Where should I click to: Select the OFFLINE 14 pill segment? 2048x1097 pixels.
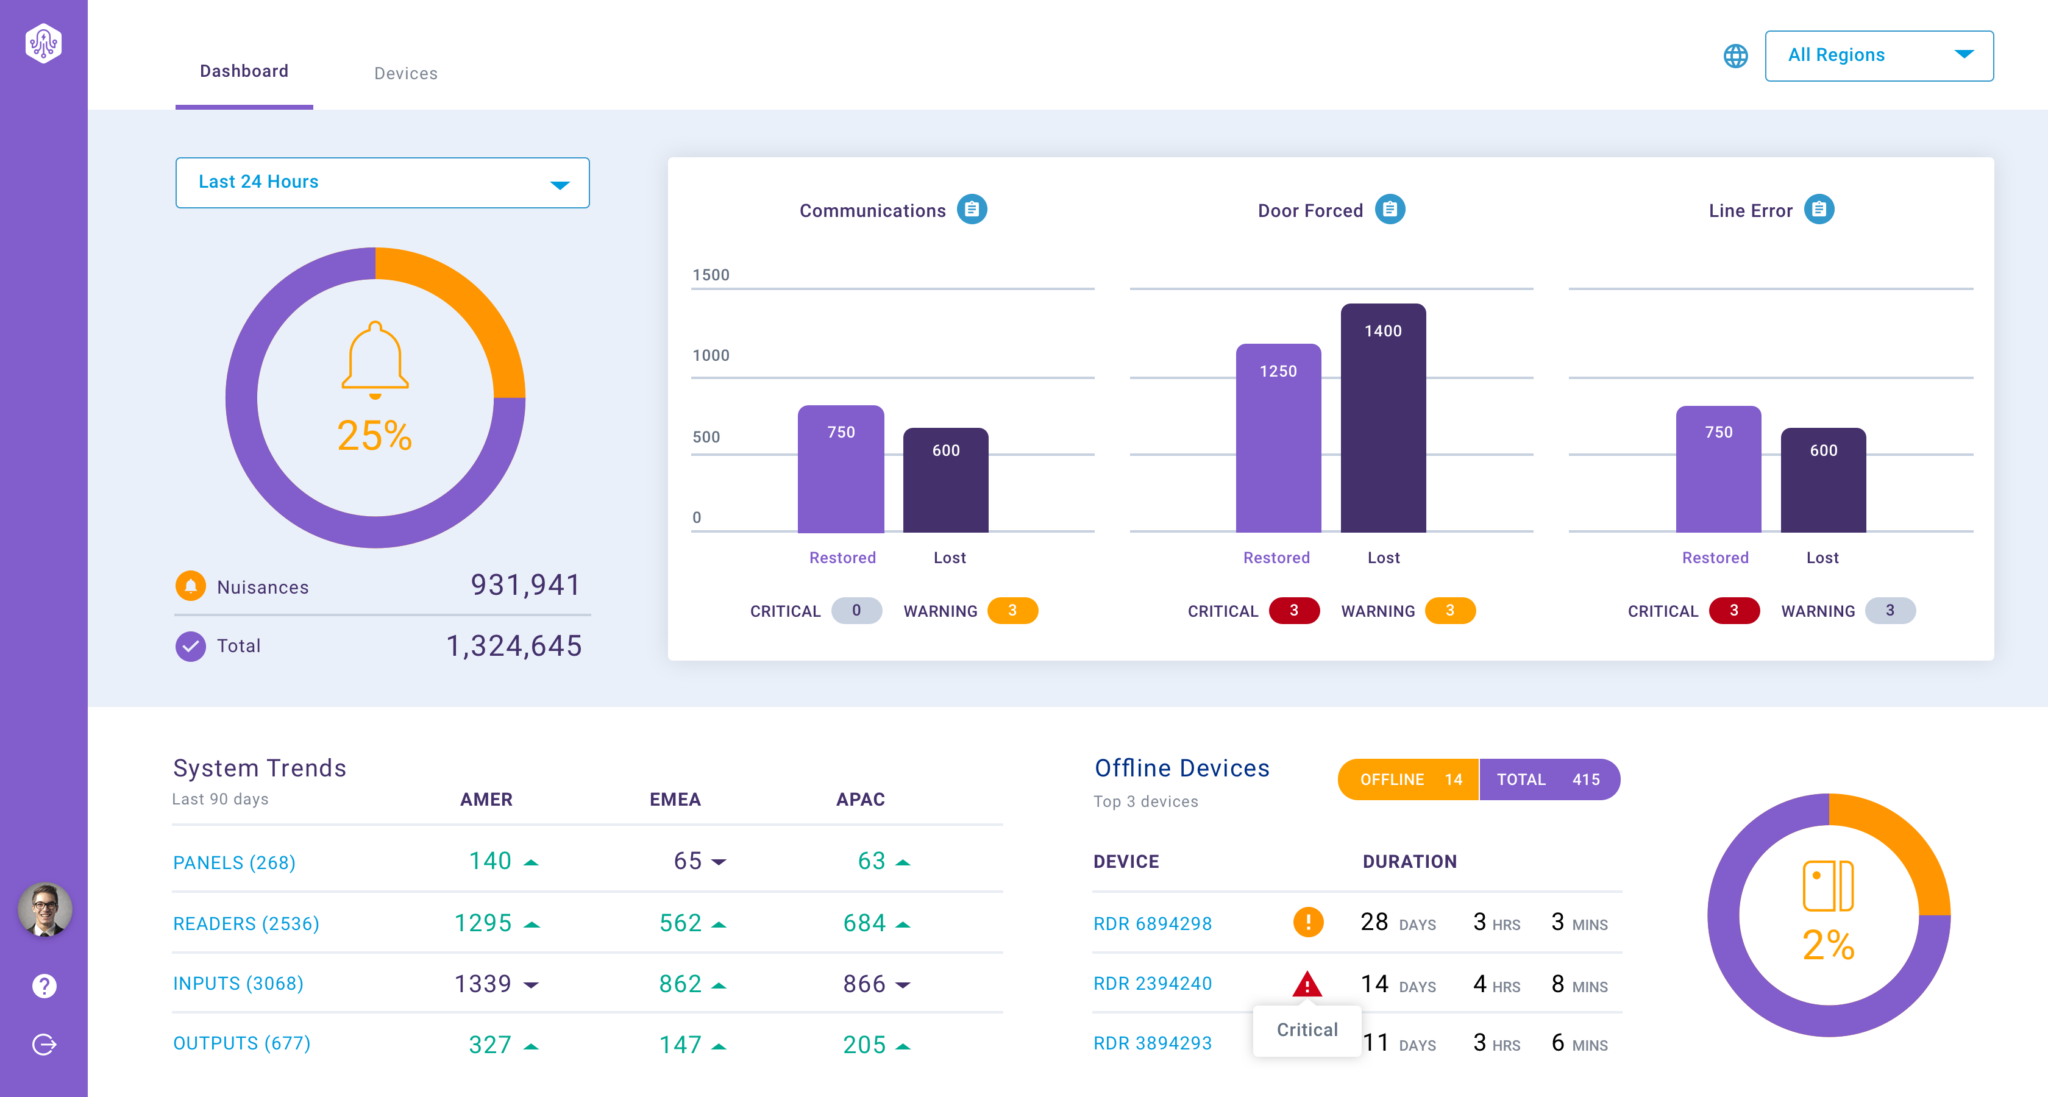pos(1409,779)
